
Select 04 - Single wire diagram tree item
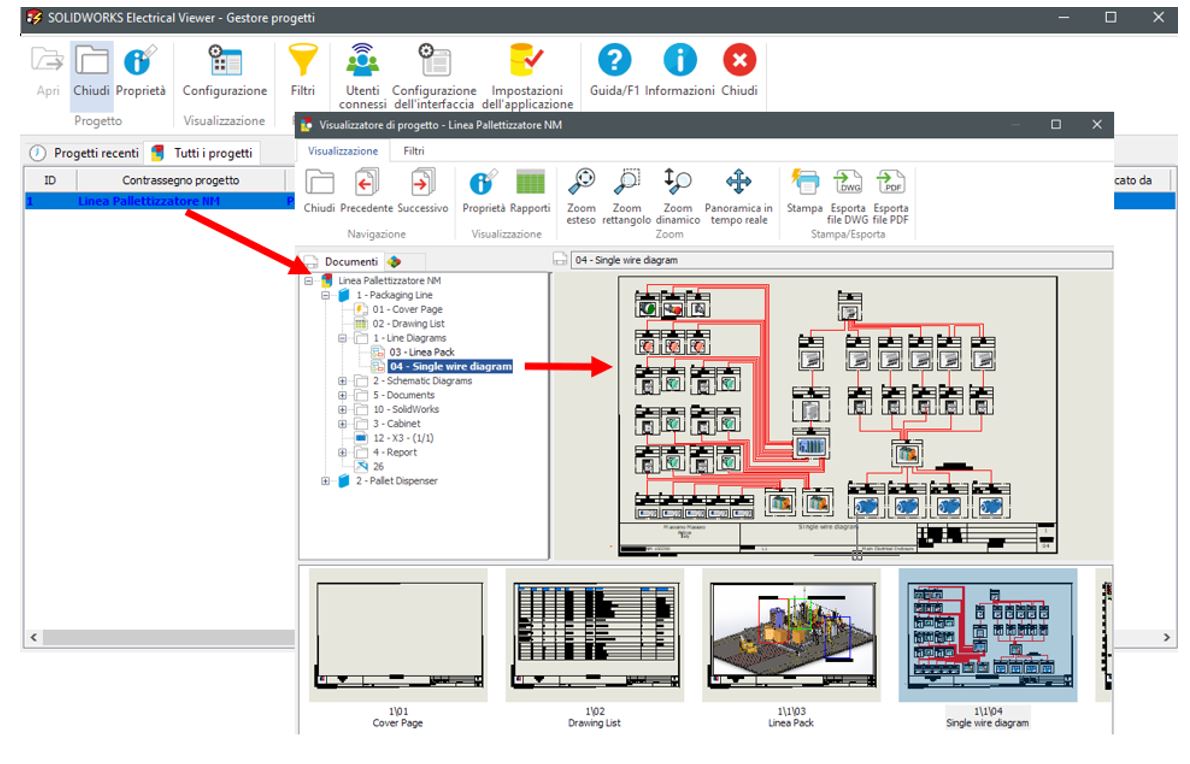(x=451, y=366)
